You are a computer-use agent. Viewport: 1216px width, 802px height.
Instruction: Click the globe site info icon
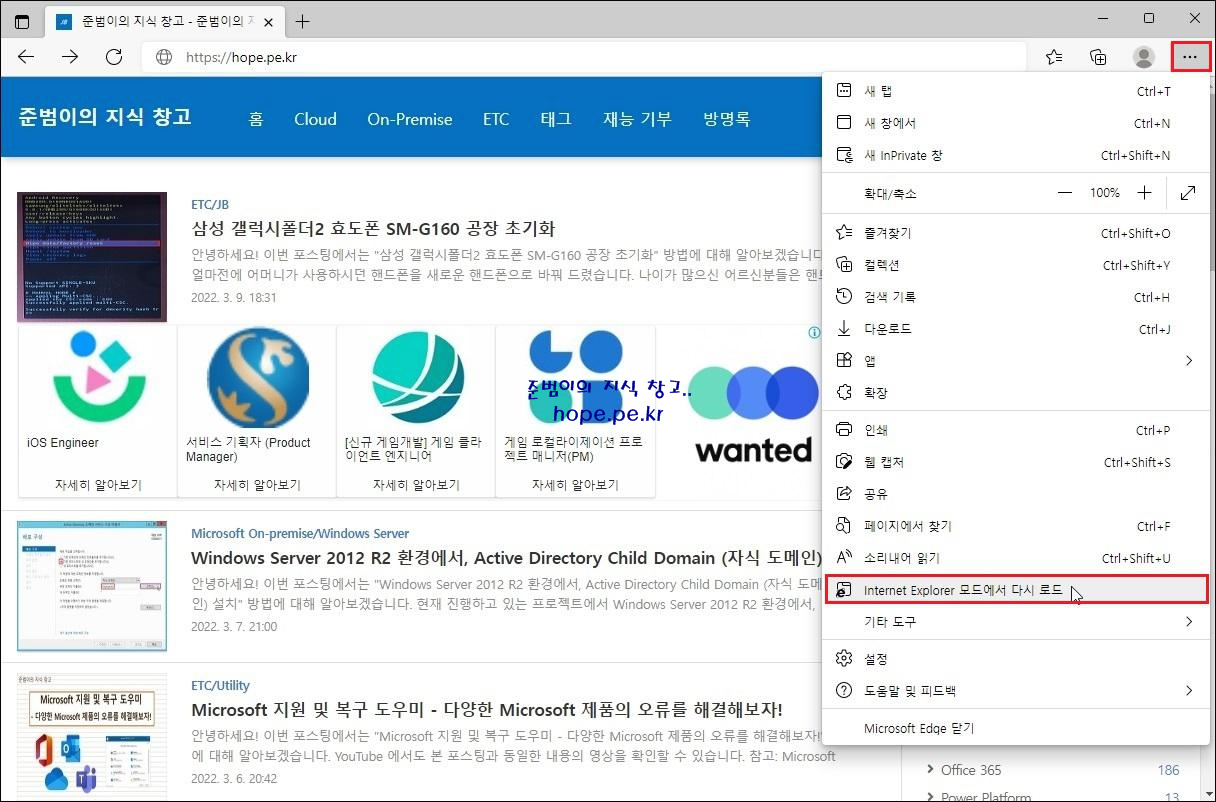[x=164, y=57]
